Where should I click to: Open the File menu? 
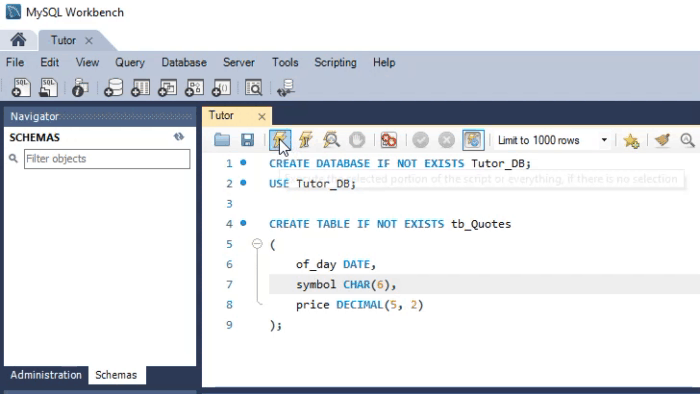(x=15, y=62)
